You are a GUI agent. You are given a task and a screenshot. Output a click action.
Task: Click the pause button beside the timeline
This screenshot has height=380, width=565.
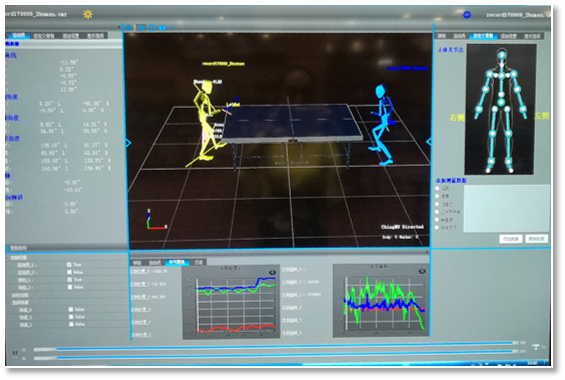pos(15,353)
